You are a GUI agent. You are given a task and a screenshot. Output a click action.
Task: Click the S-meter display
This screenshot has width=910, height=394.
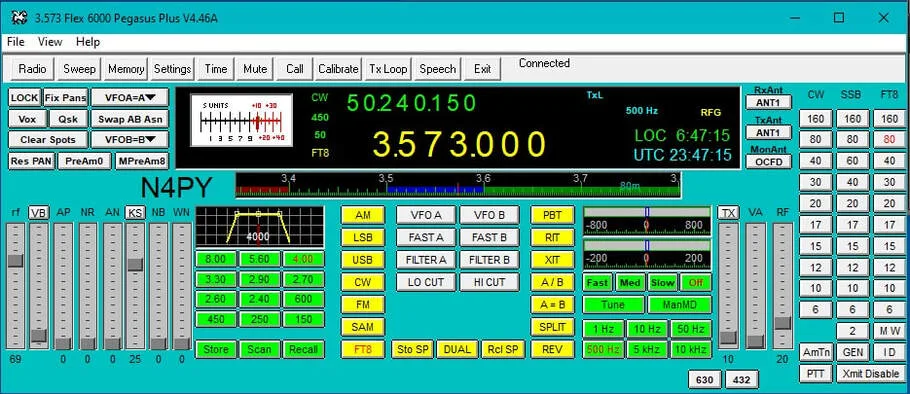[x=241, y=121]
